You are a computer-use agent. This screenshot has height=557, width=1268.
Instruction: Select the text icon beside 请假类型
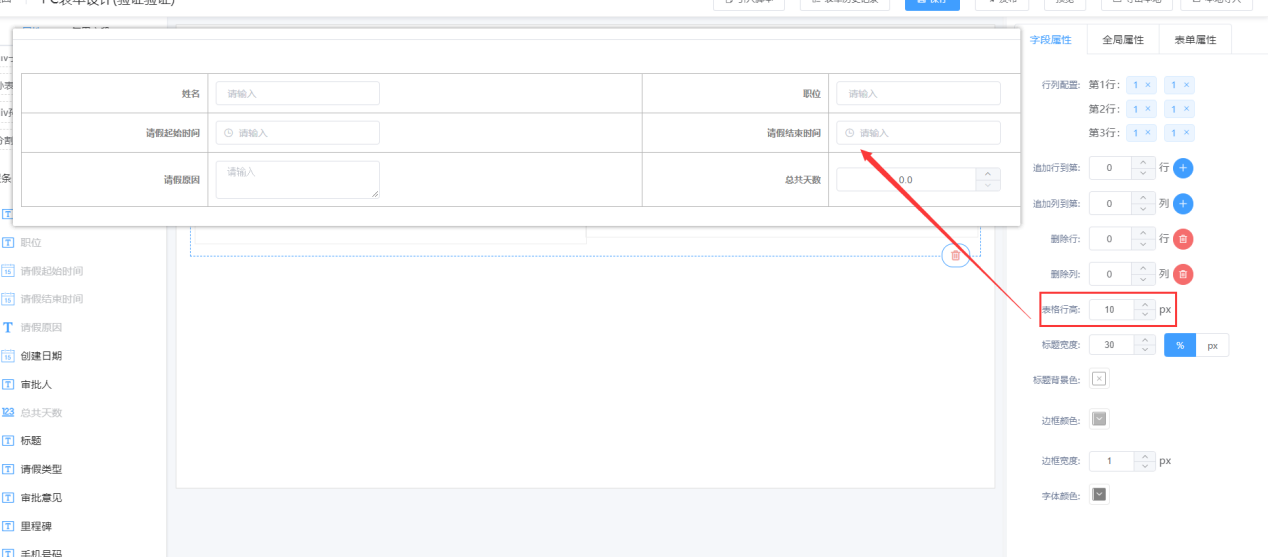coord(8,469)
